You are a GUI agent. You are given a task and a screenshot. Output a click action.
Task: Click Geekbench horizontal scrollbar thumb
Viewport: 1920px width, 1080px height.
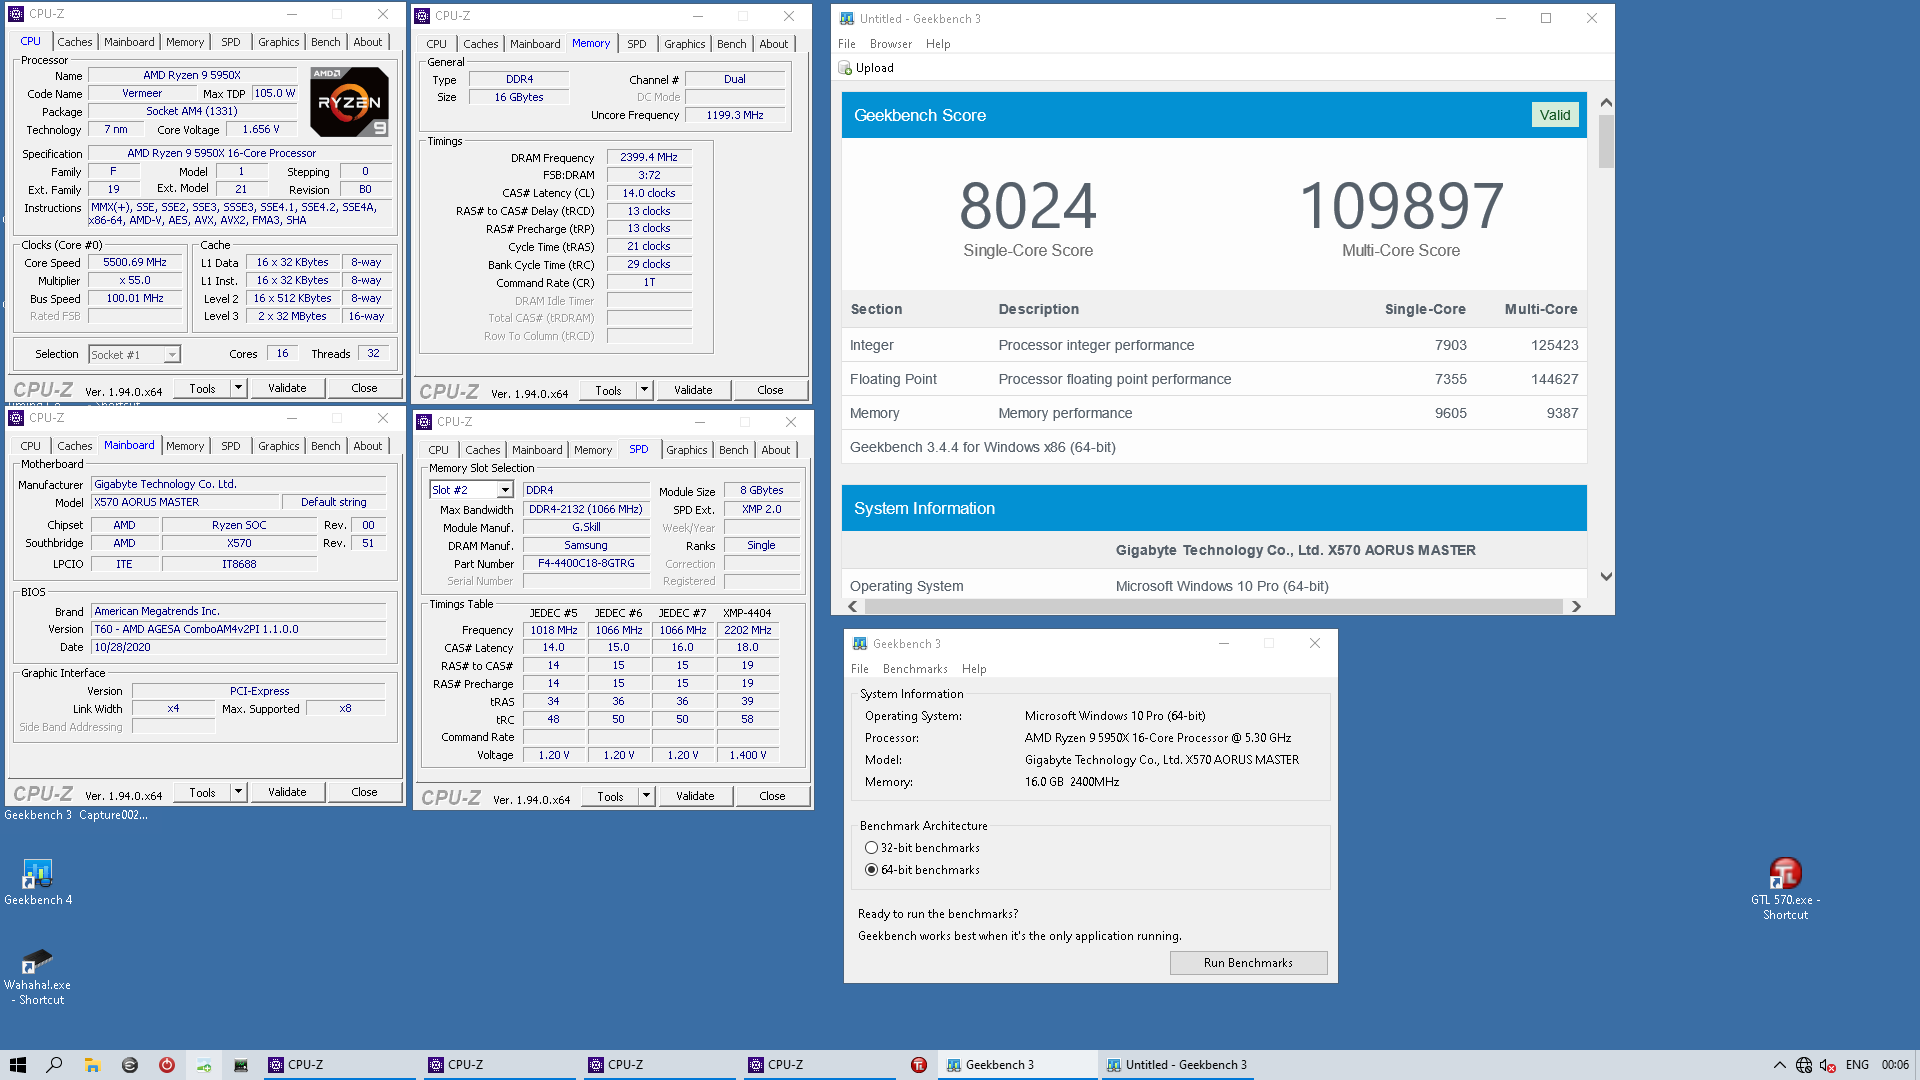pos(1213,606)
